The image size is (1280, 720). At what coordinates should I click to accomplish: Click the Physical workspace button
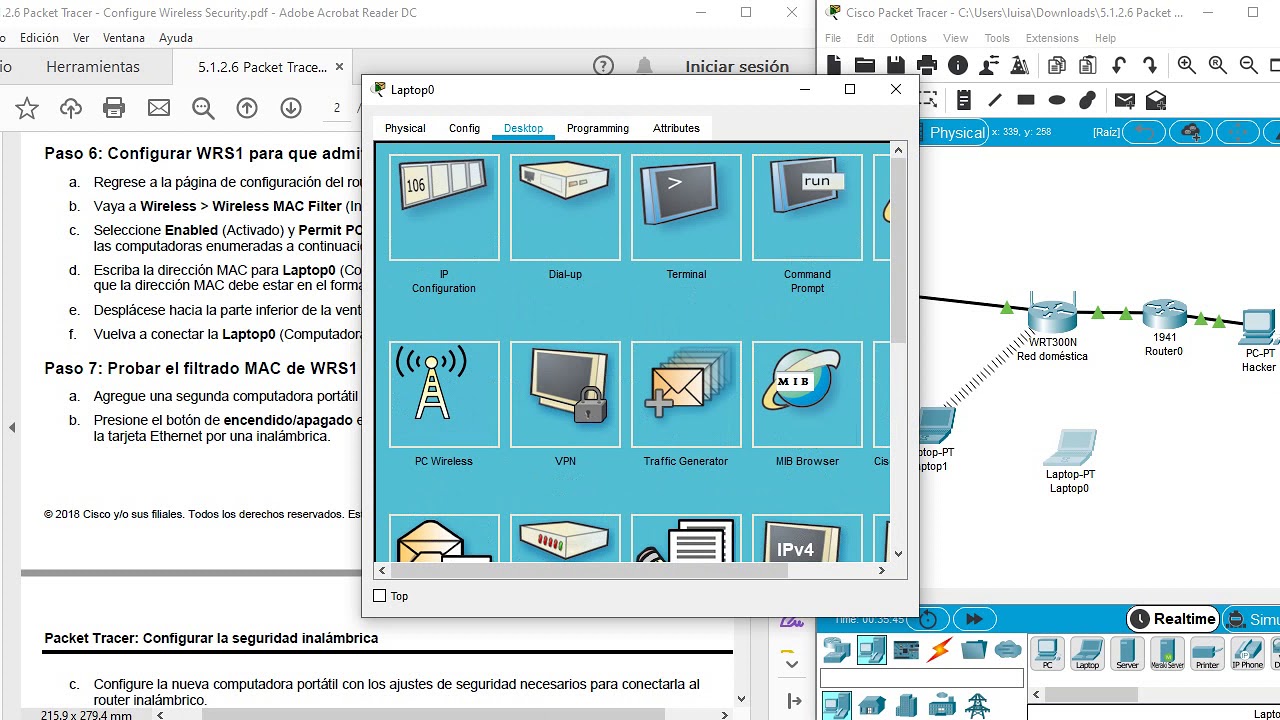click(x=955, y=132)
